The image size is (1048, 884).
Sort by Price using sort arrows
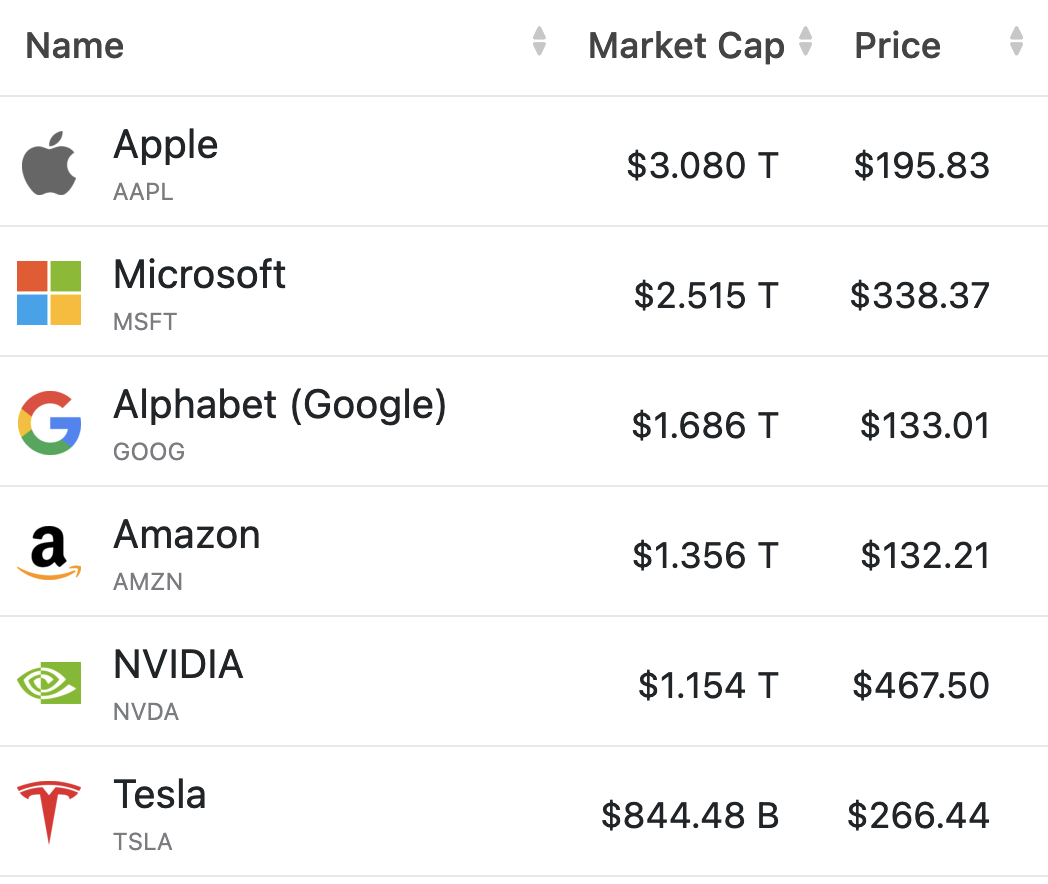(1016, 42)
